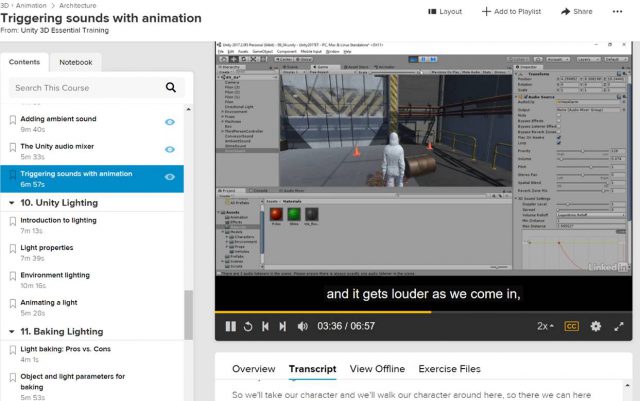Open Animating a light lesson
Image resolution: width=640 pixels, height=401 pixels.
[49, 303]
